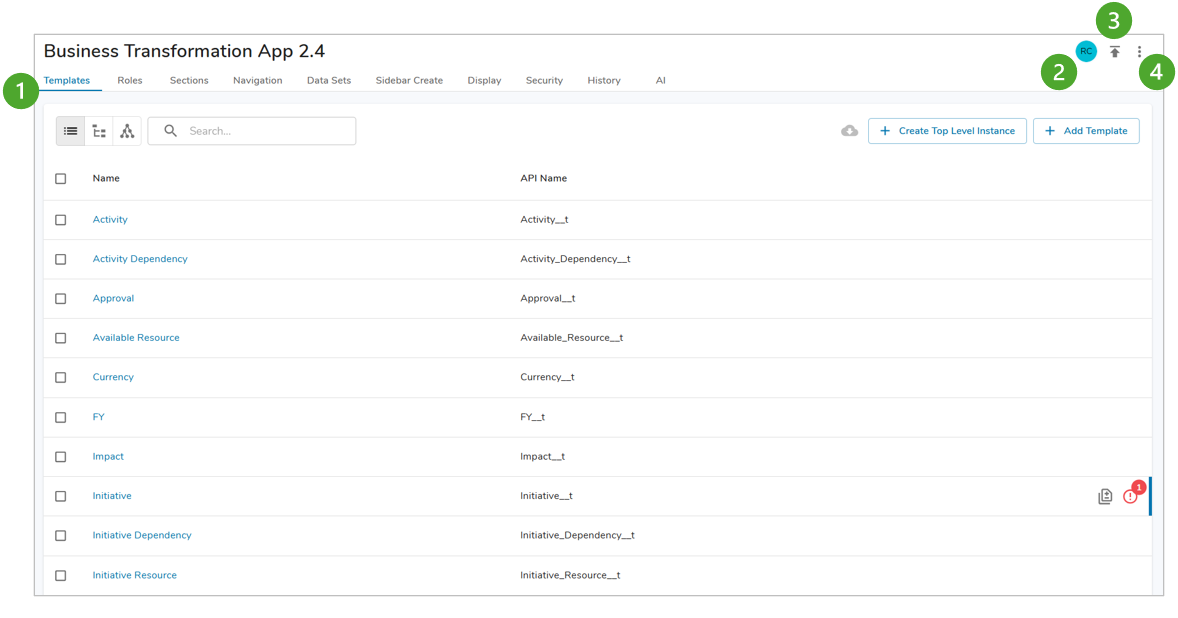Click the Initiative row document icon

(1105, 496)
